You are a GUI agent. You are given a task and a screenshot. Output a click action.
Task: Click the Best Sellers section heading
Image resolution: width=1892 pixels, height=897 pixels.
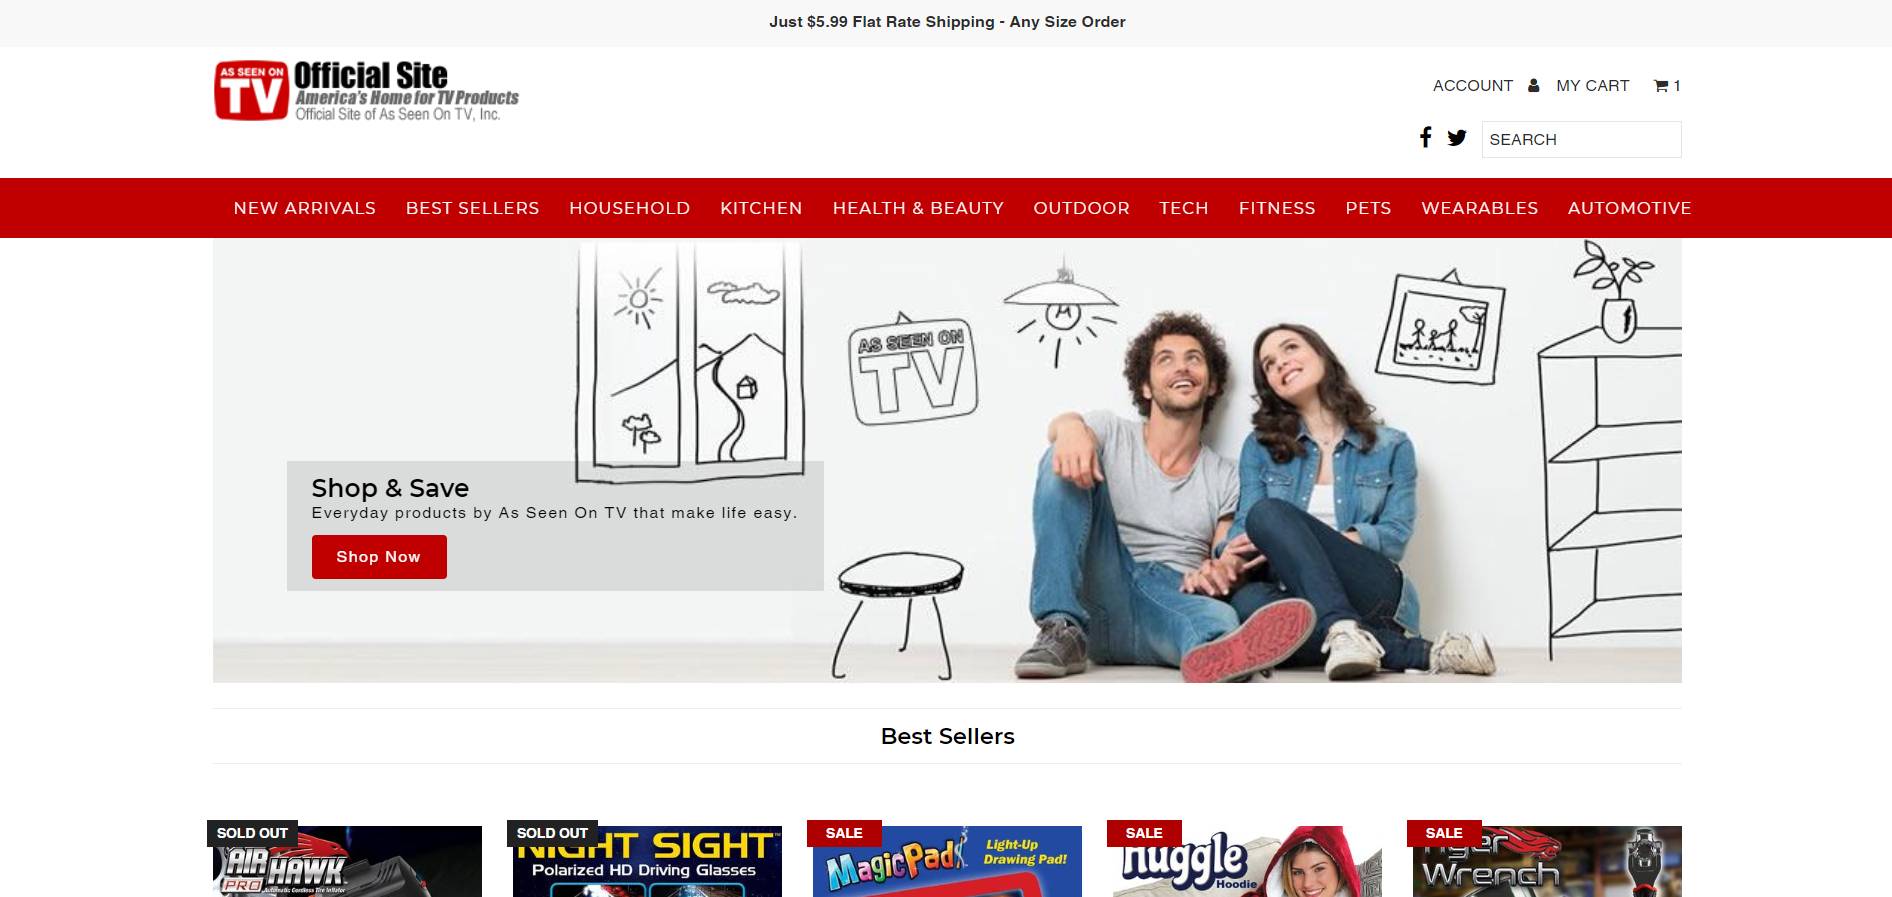[947, 736]
